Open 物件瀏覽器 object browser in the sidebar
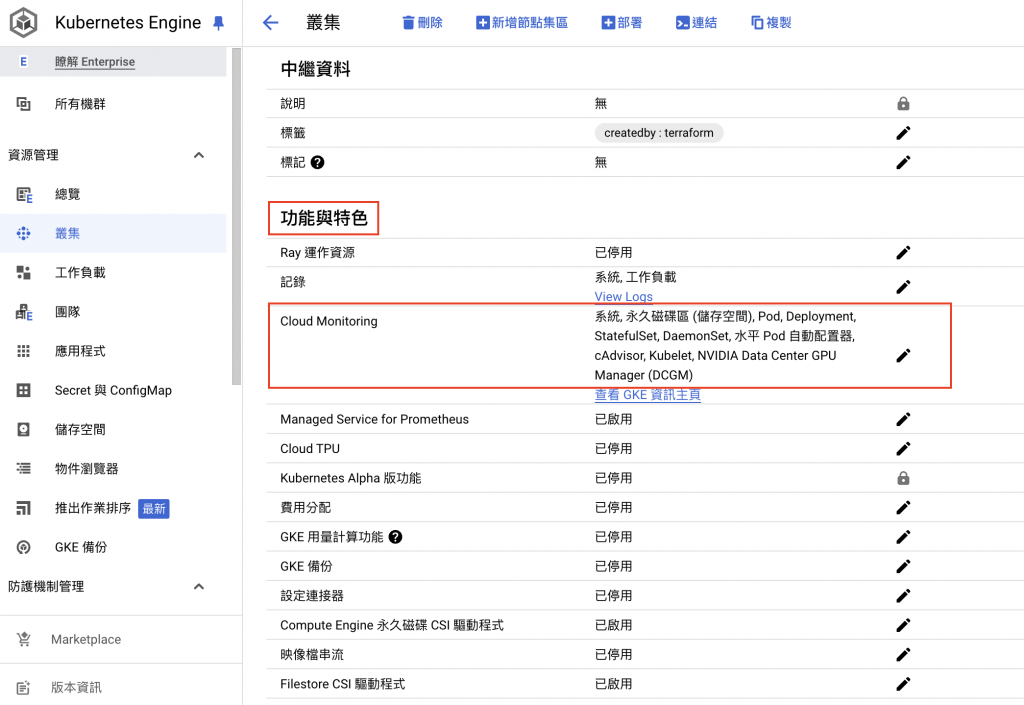The image size is (1024, 705). [113, 468]
